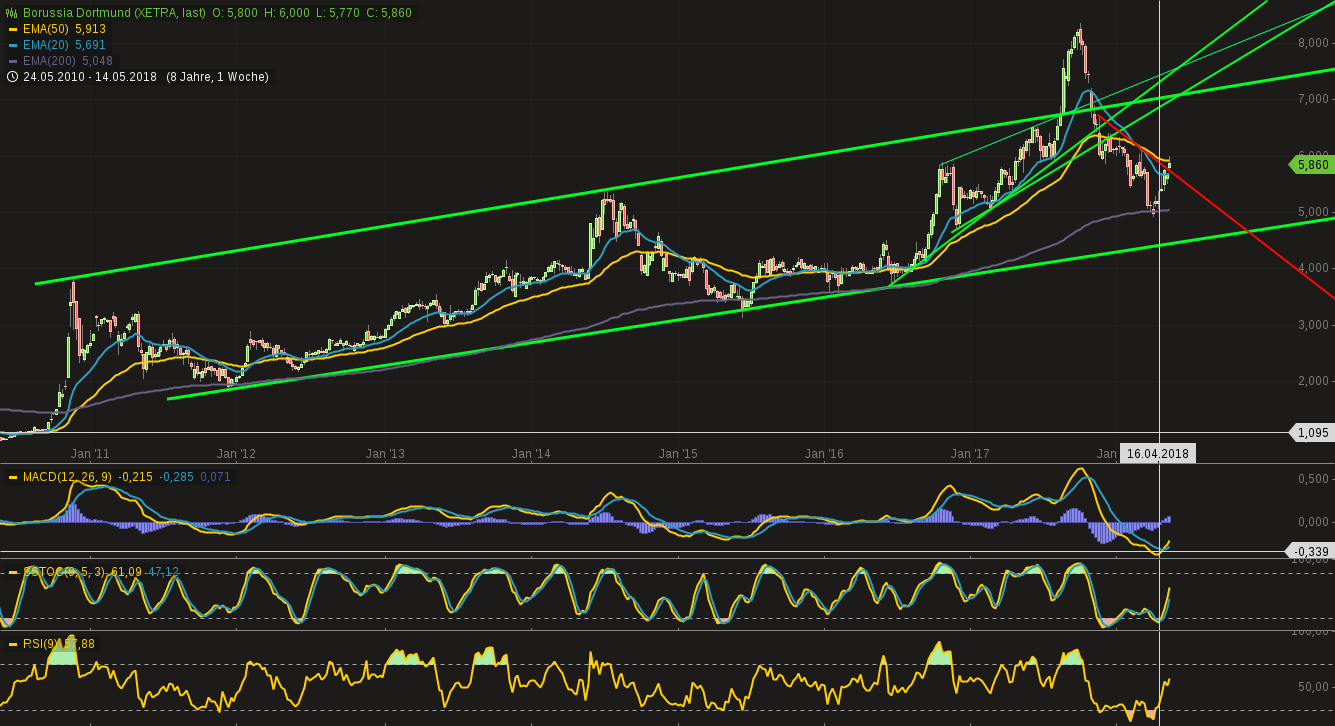The height and width of the screenshot is (726, 1335).
Task: Click the 4,000 price axis label
Action: 1313,268
